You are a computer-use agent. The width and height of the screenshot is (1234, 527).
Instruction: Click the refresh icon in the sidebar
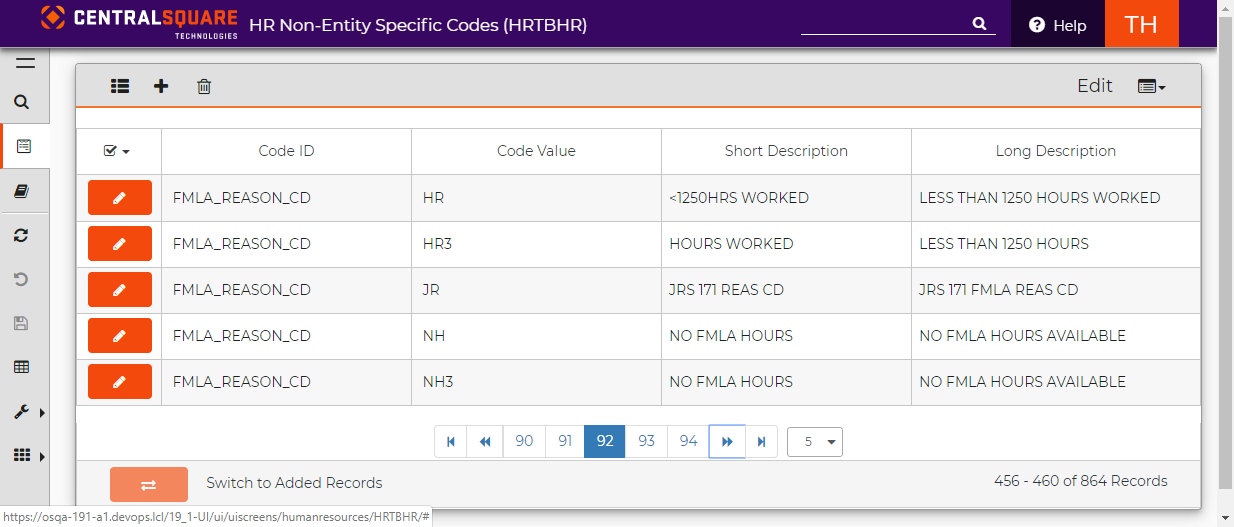point(22,235)
